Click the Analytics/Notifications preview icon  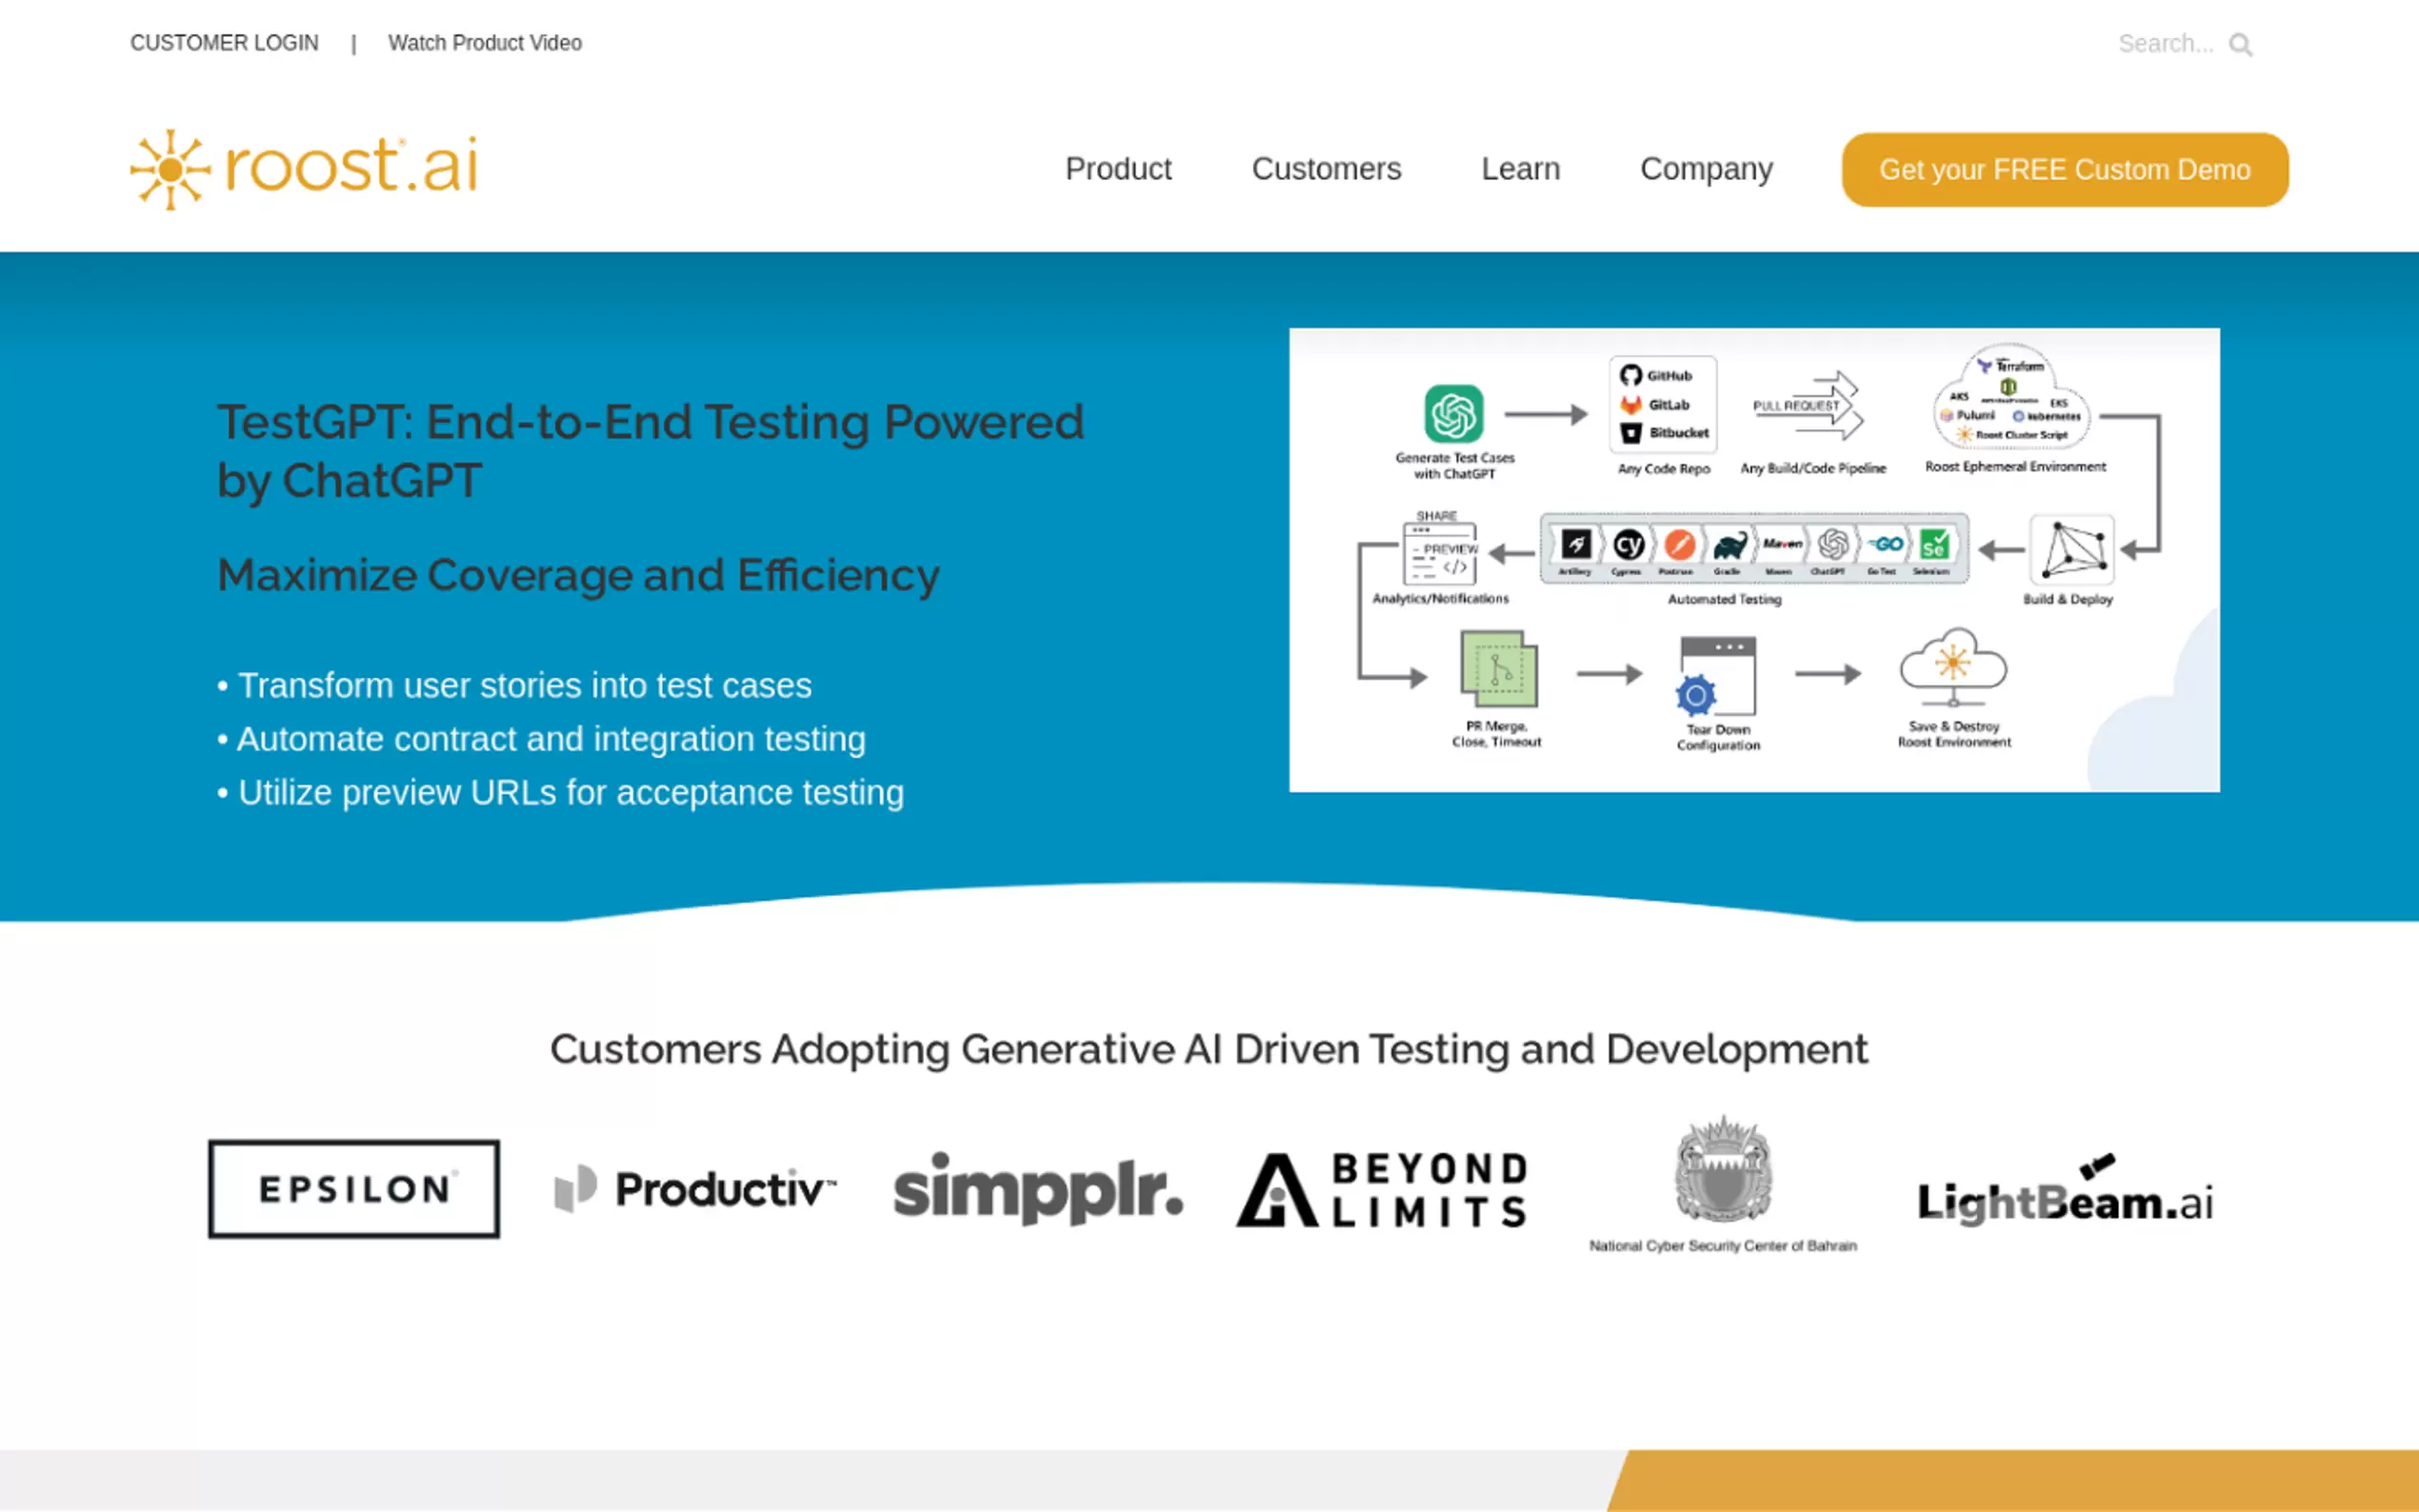point(1440,553)
